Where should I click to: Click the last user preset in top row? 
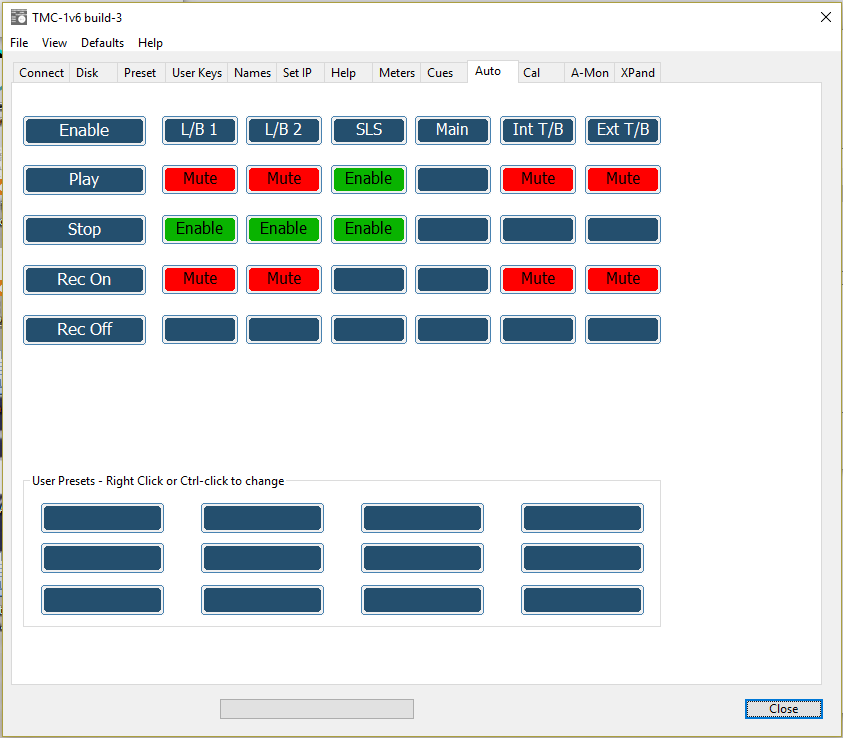pyautogui.click(x=582, y=518)
